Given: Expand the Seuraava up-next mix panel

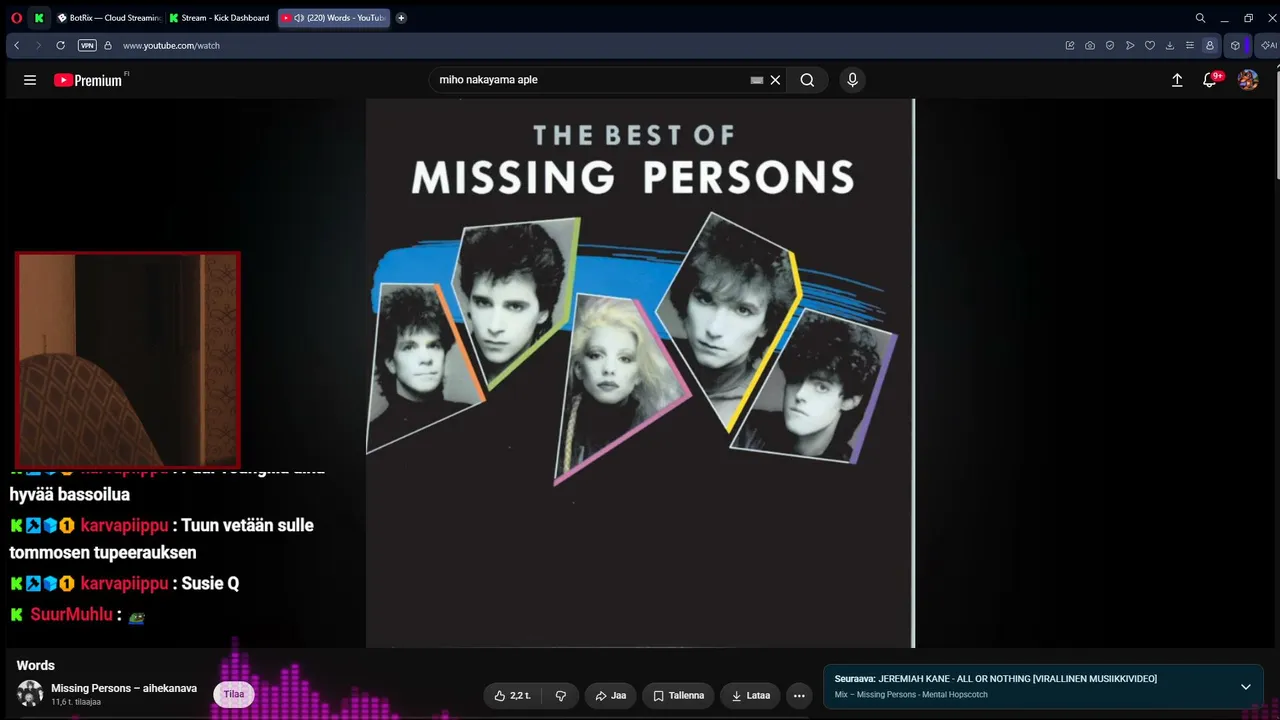Looking at the screenshot, I should (1246, 687).
